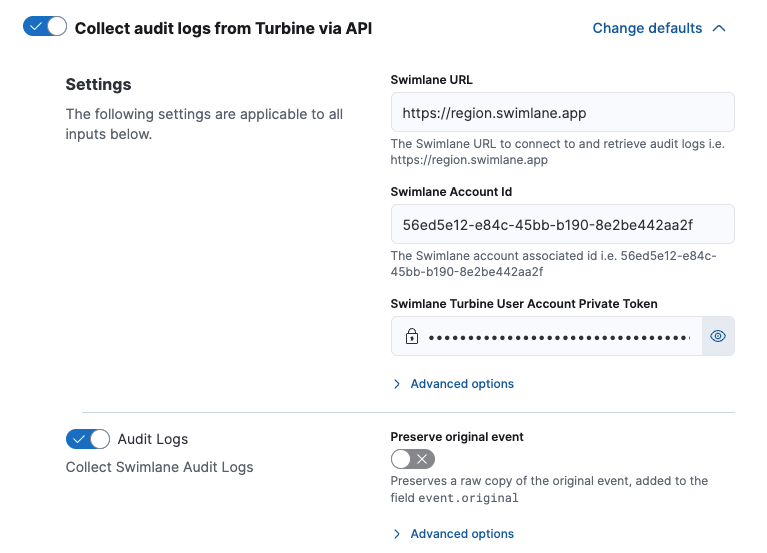
Task: Expand Advanced options under Preserve original event
Action: (461, 534)
